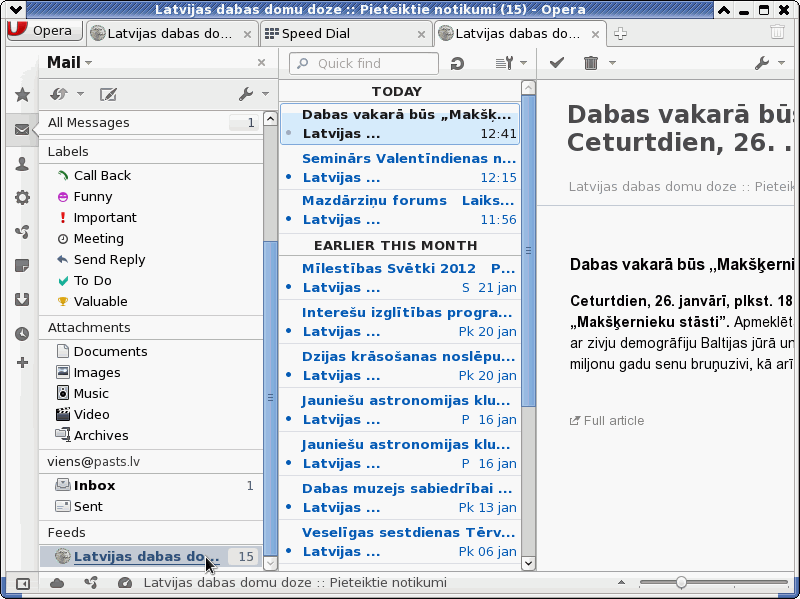Toggle panels button in status bar
This screenshot has height=599, width=800.
(x=23, y=583)
